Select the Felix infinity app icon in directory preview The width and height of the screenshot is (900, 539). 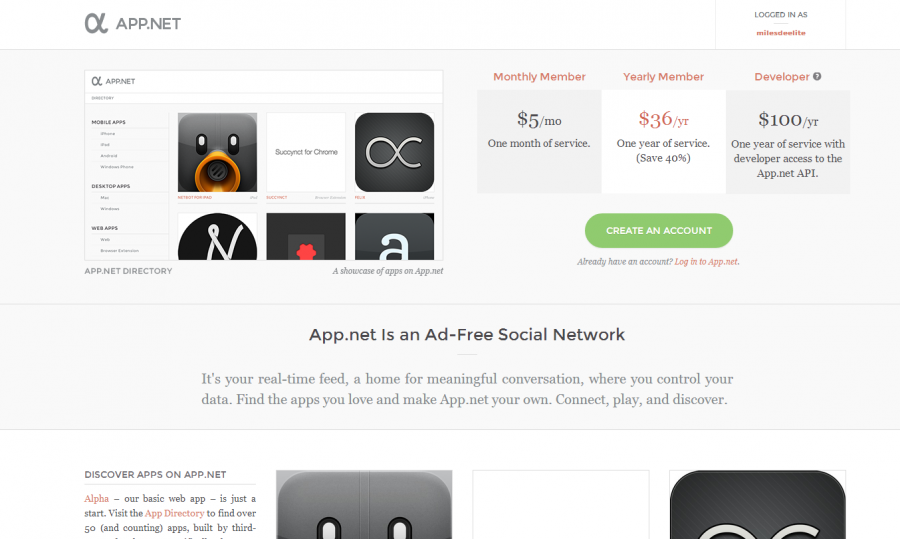(394, 152)
